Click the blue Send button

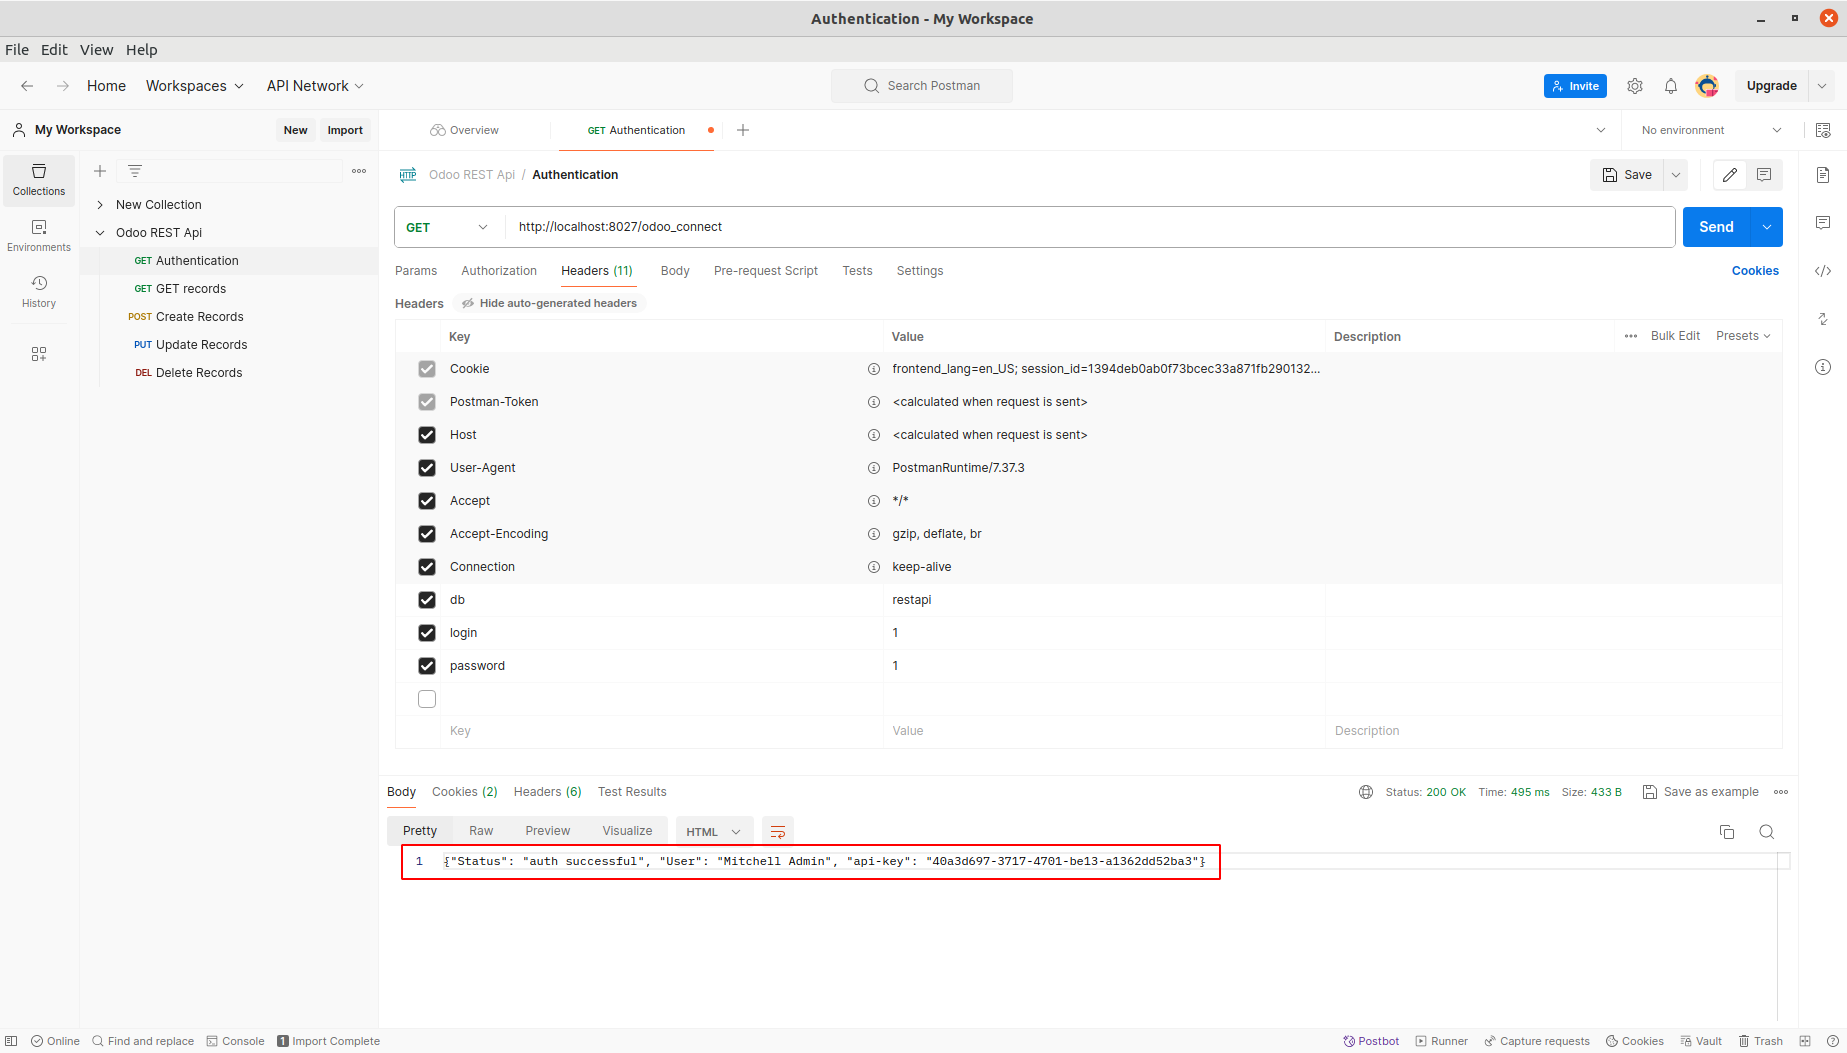(1716, 227)
